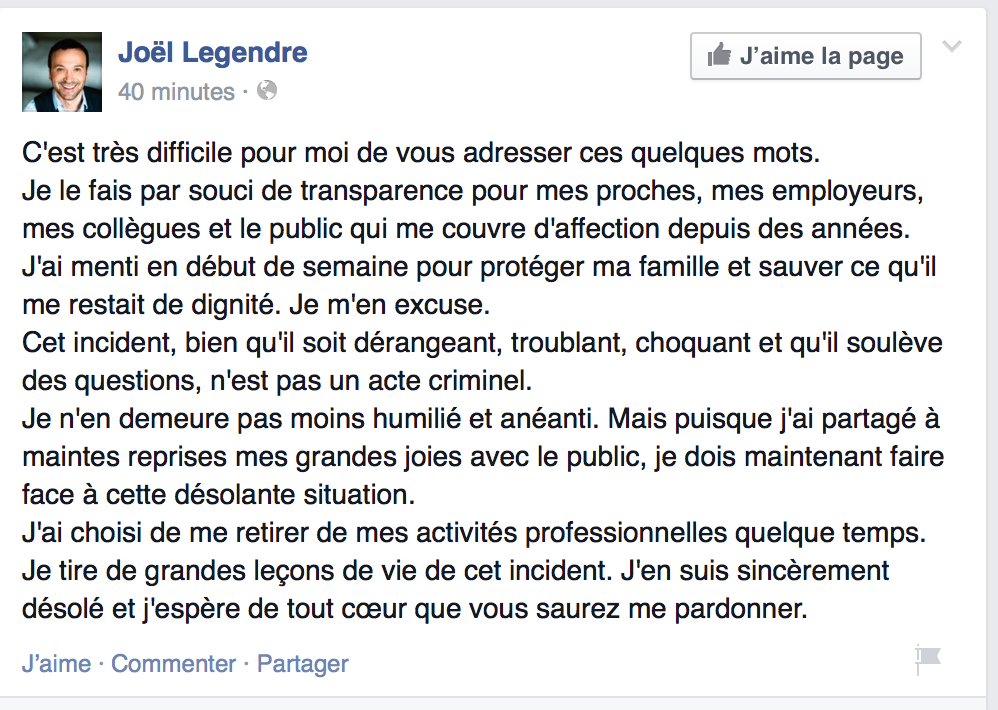Click the text "face à cette désolante situation"

tap(218, 495)
